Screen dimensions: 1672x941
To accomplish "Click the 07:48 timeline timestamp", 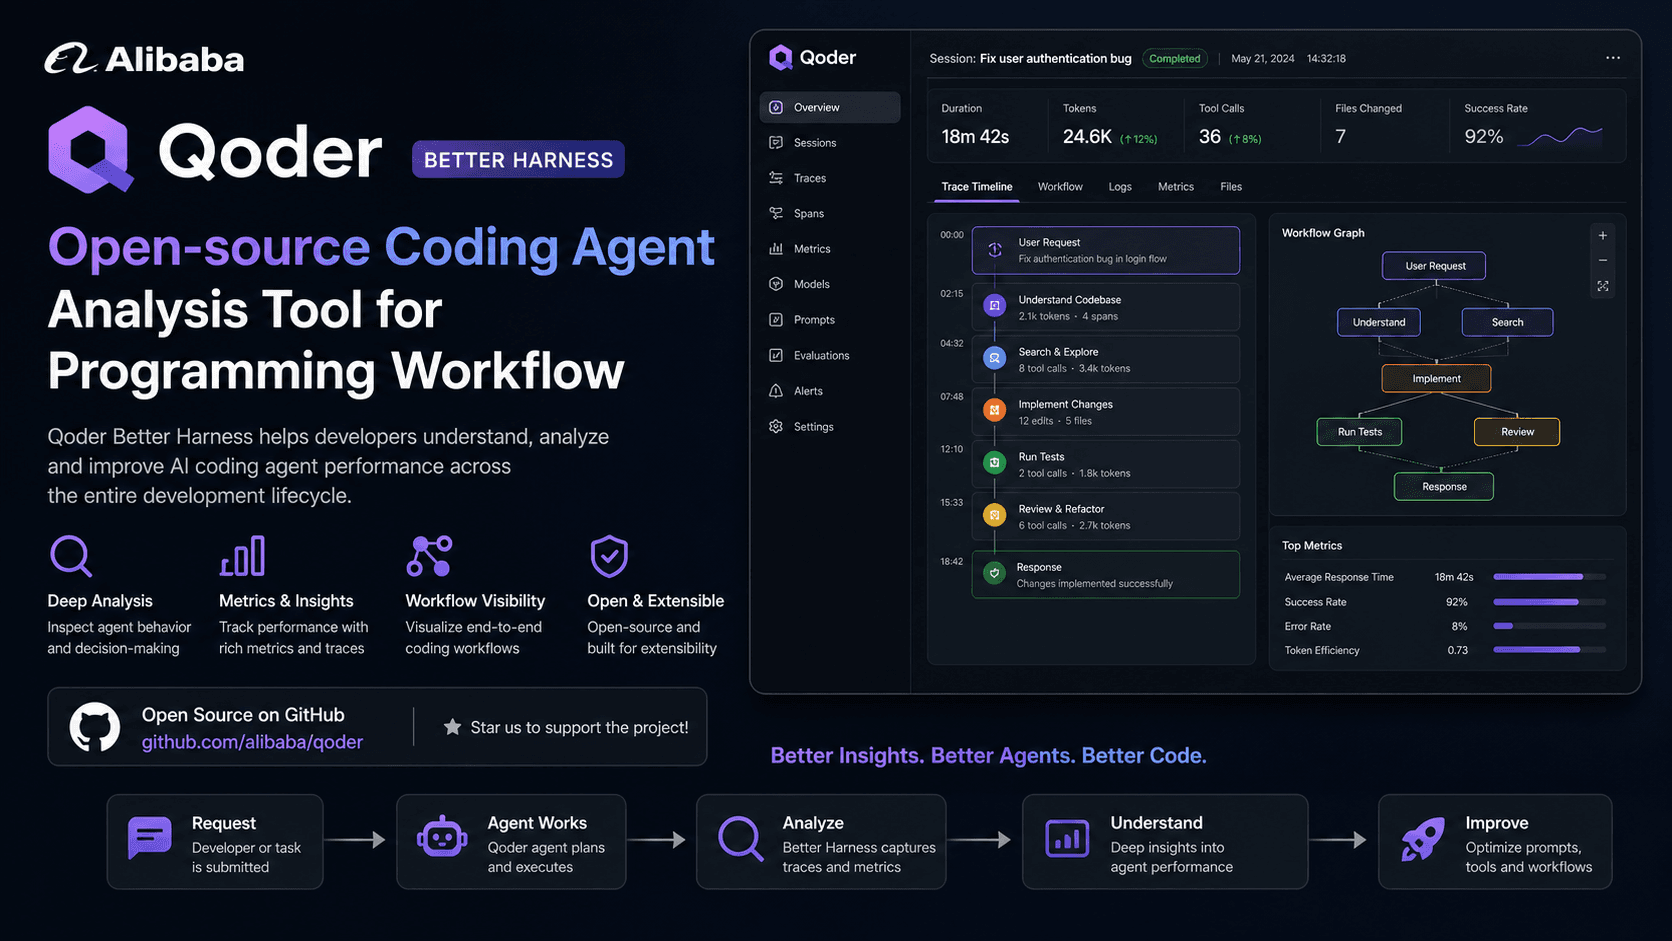I will tap(951, 397).
